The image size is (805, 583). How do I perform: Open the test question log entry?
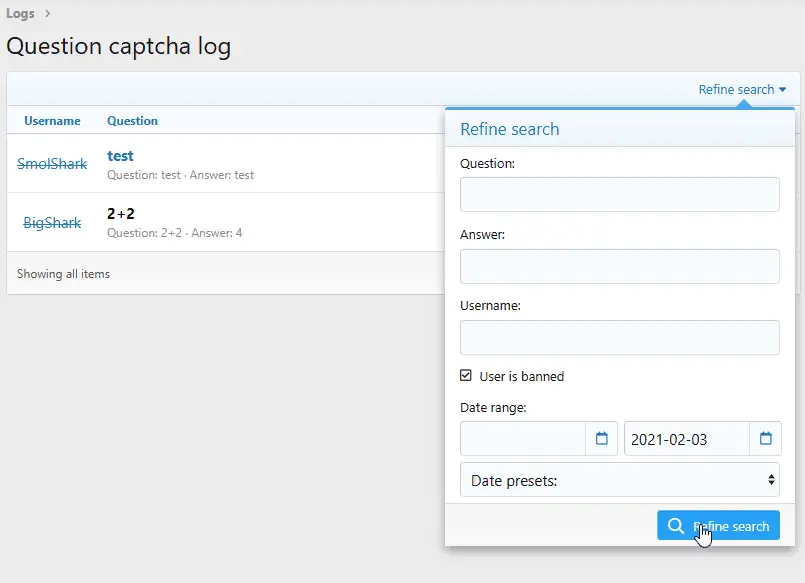(120, 156)
